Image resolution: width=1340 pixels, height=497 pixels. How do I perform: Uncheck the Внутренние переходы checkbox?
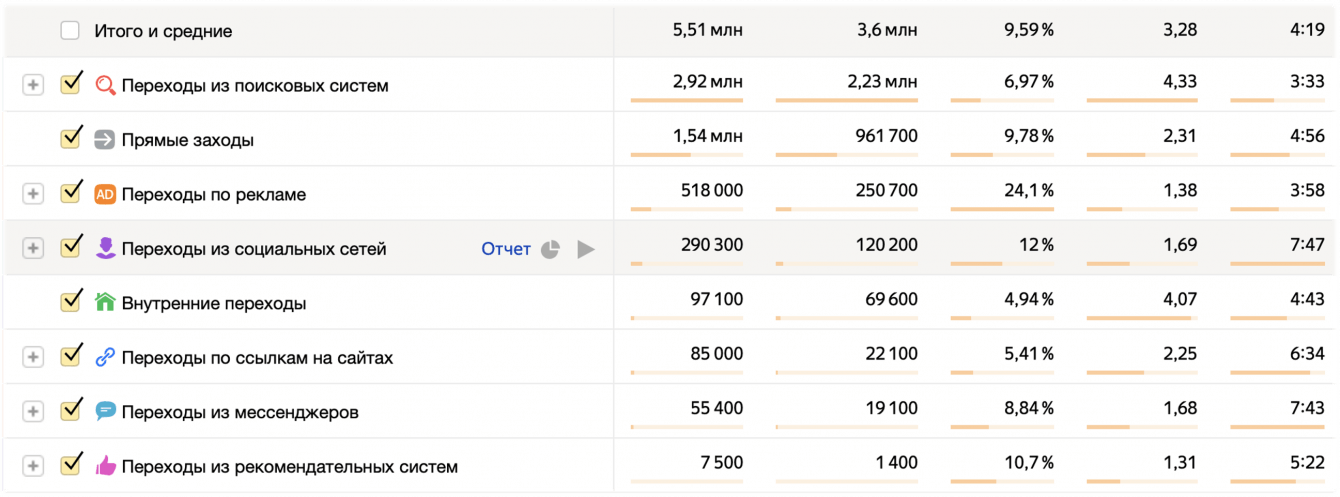pos(70,301)
